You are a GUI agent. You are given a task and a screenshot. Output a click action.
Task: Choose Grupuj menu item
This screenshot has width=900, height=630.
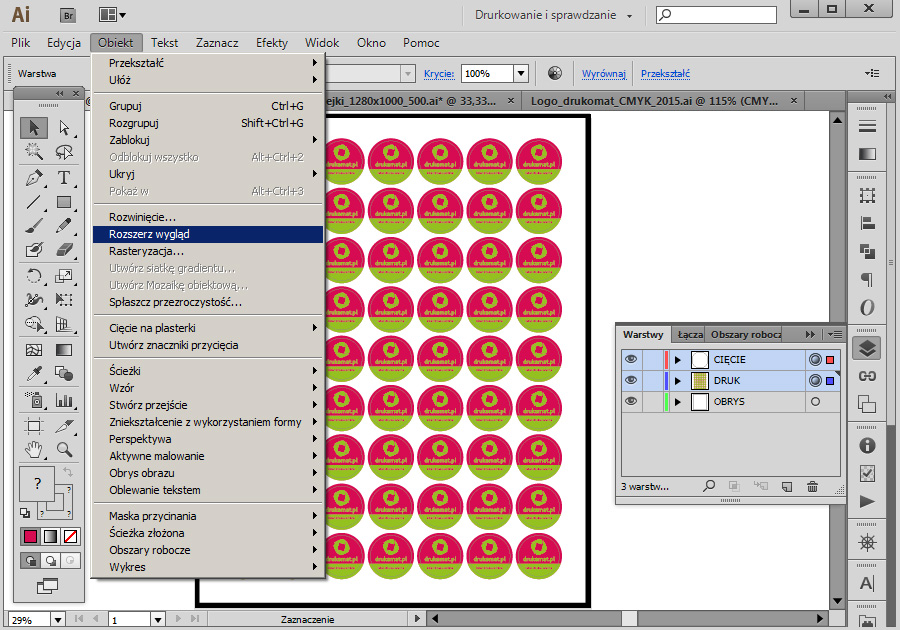pyautogui.click(x=208, y=106)
